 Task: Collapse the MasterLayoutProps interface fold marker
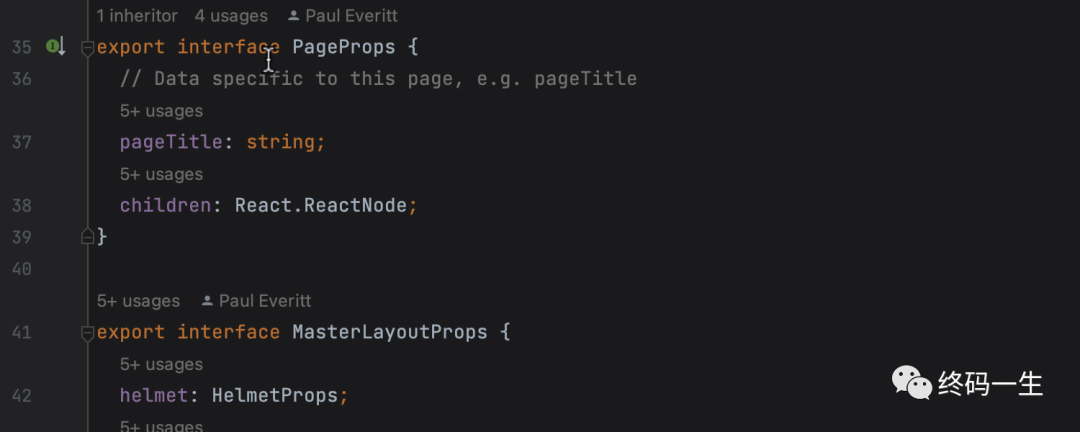[x=87, y=333]
